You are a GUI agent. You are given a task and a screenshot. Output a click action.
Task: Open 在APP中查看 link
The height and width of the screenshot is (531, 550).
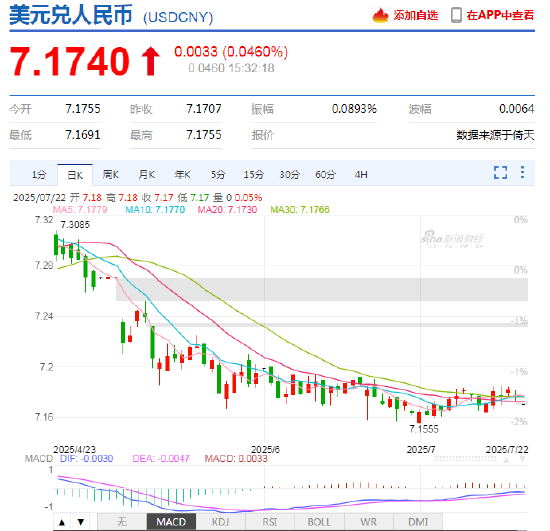500,15
